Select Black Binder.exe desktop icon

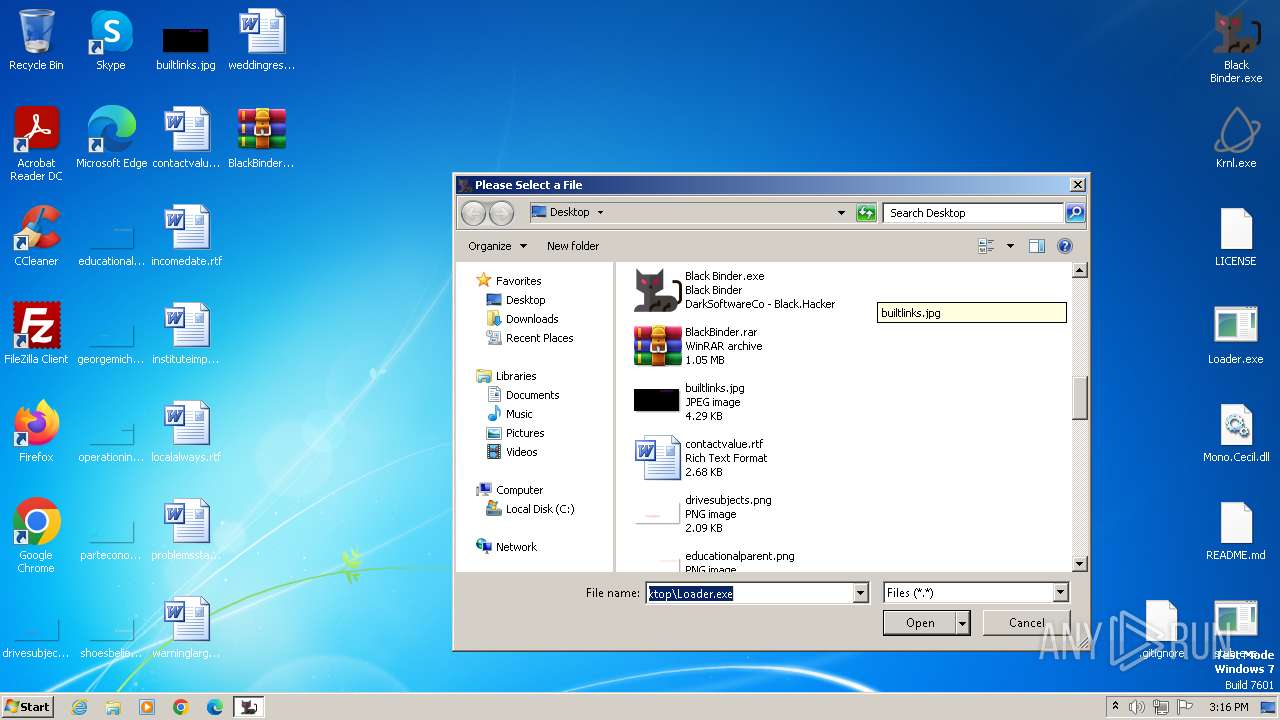tap(1236, 46)
